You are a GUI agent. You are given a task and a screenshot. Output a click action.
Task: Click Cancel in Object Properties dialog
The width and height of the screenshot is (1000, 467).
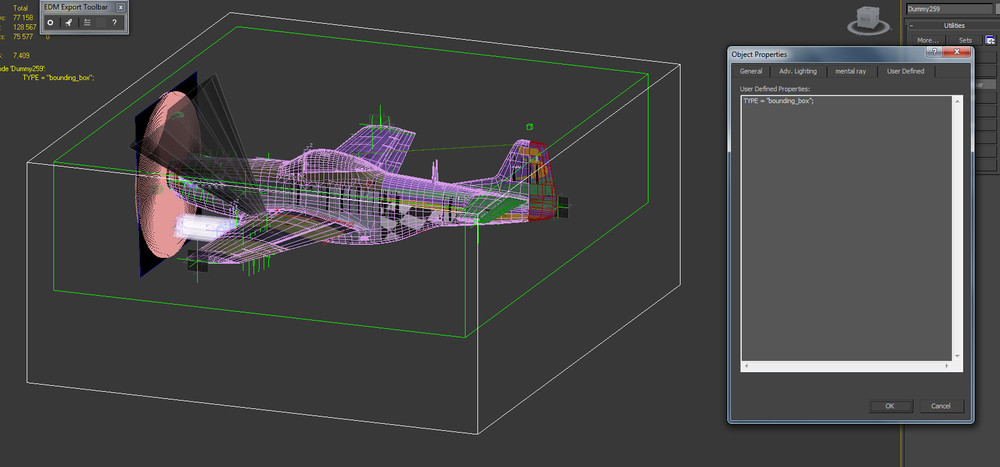(x=941, y=406)
